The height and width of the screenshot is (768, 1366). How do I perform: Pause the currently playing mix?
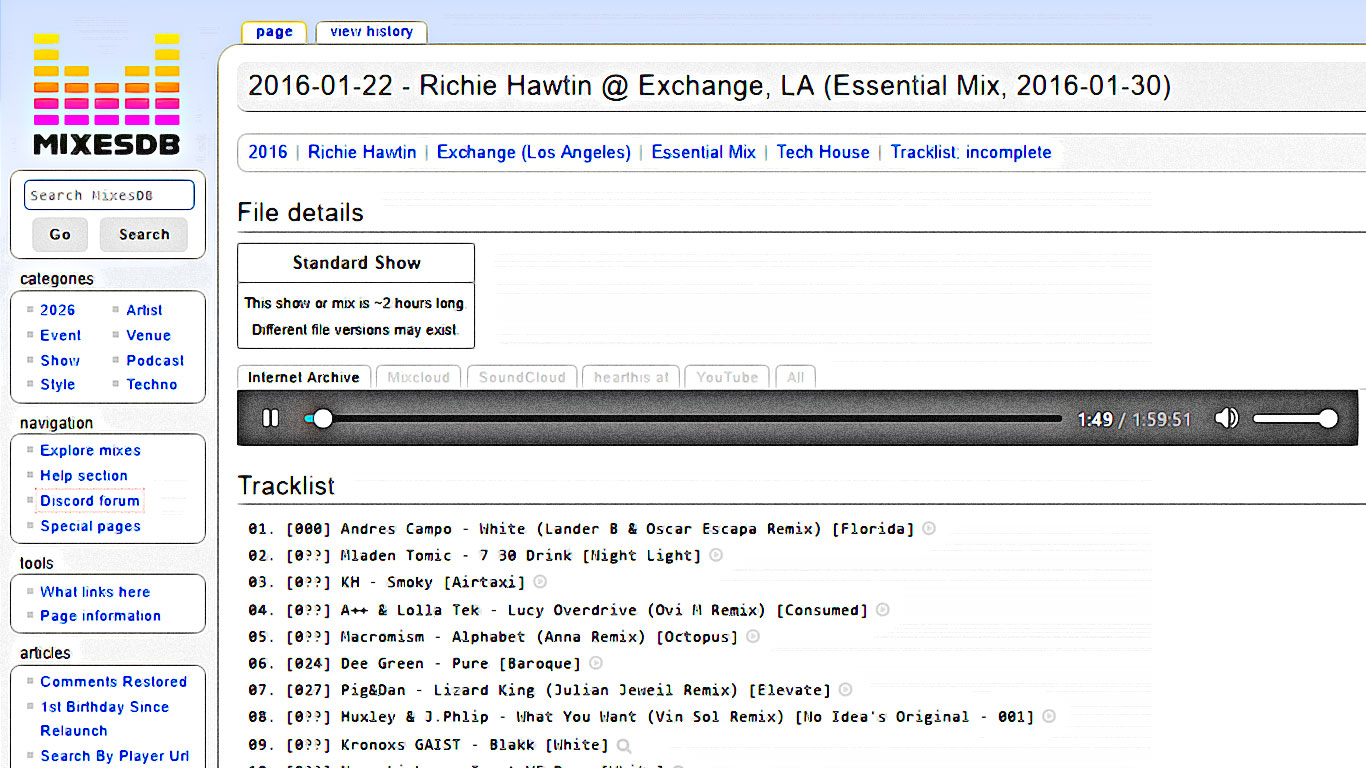click(271, 418)
